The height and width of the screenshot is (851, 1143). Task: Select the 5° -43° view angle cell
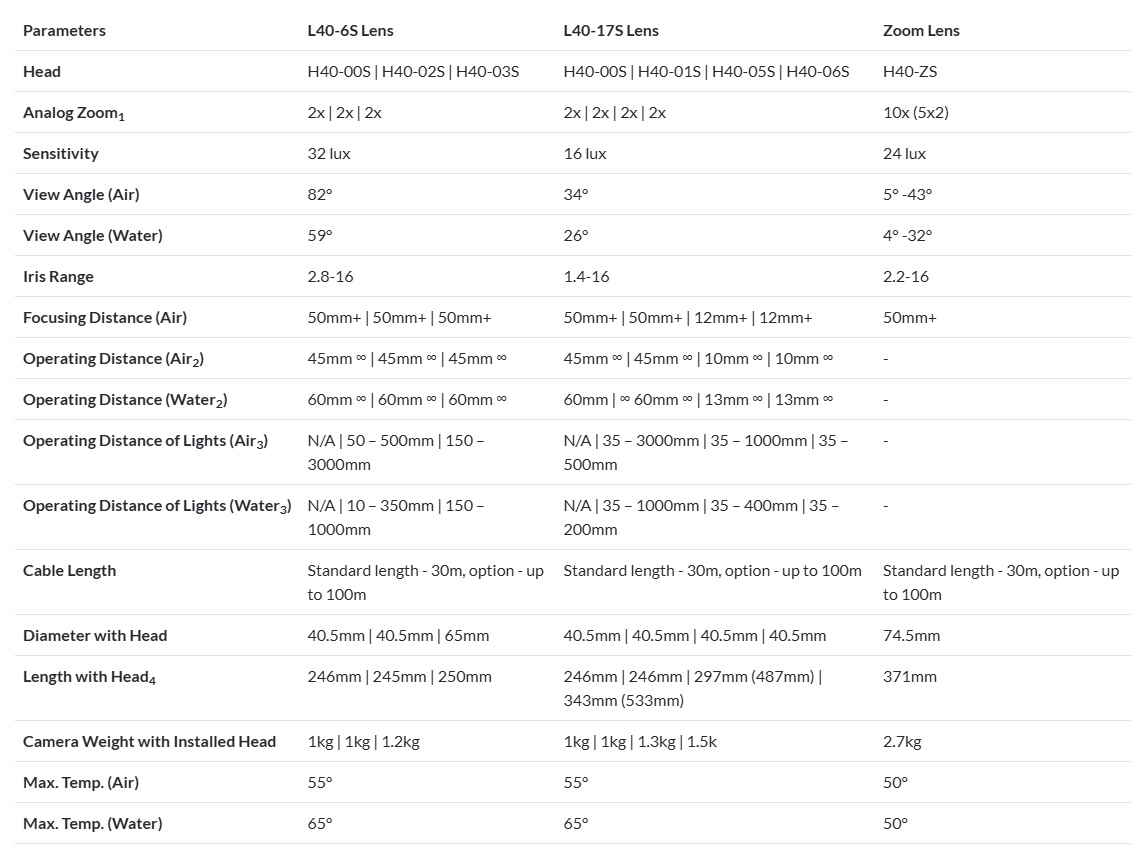(907, 195)
